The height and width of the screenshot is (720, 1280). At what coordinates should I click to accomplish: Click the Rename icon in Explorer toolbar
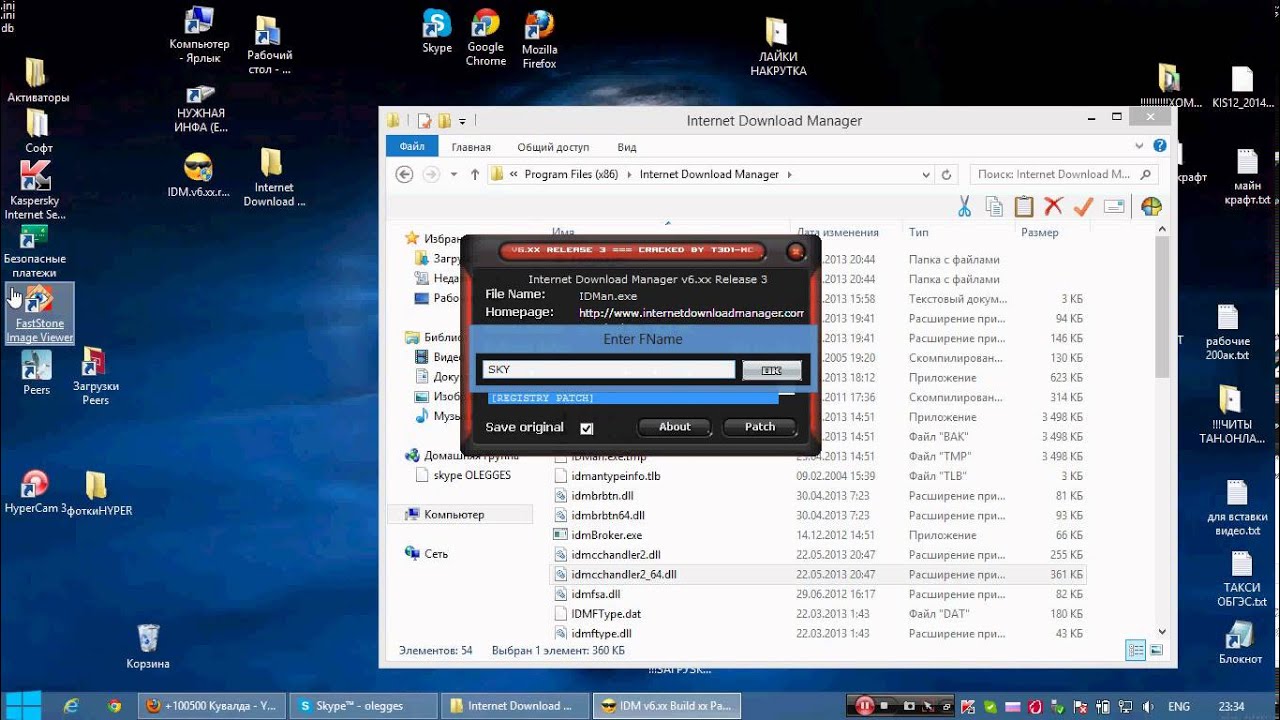[1114, 207]
